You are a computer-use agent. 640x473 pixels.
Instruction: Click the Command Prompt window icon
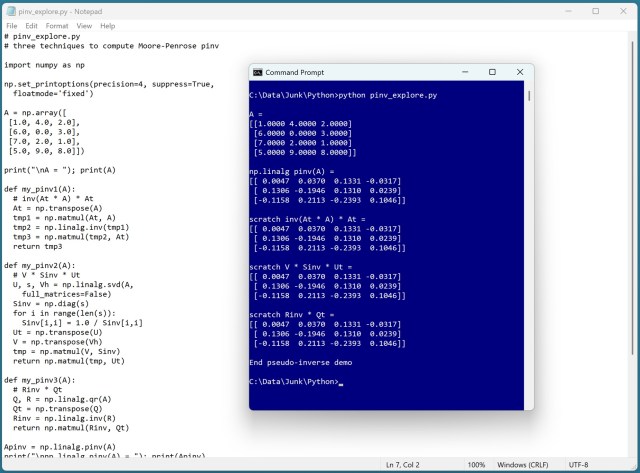point(258,73)
